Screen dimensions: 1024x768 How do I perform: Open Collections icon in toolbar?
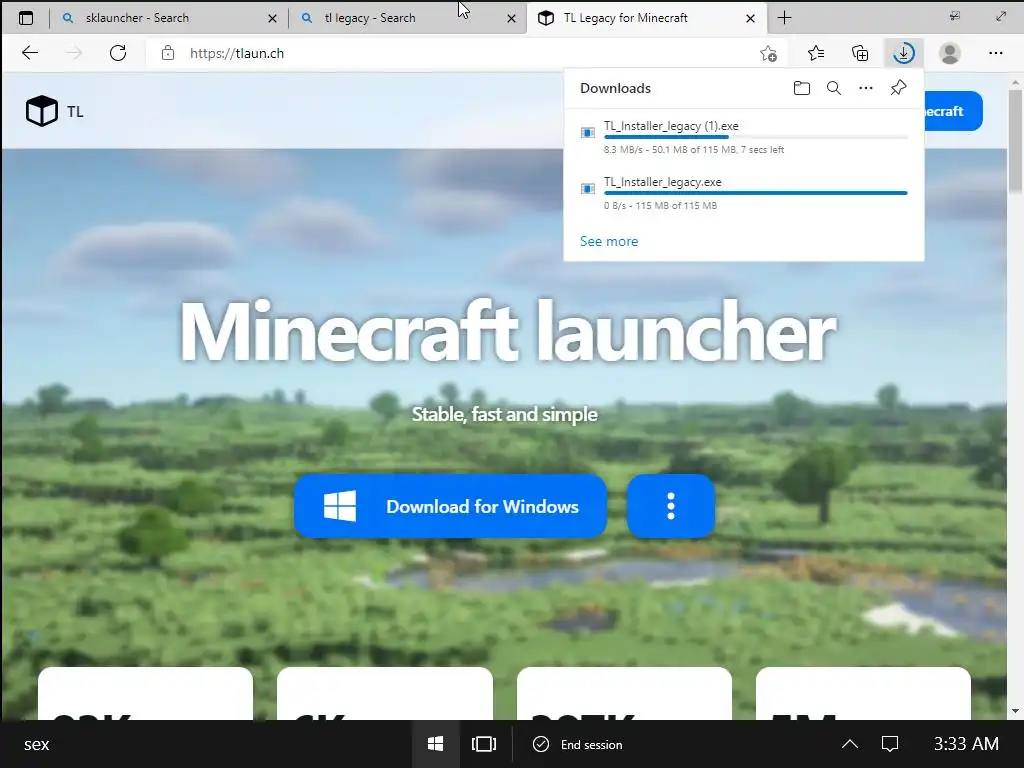click(860, 53)
